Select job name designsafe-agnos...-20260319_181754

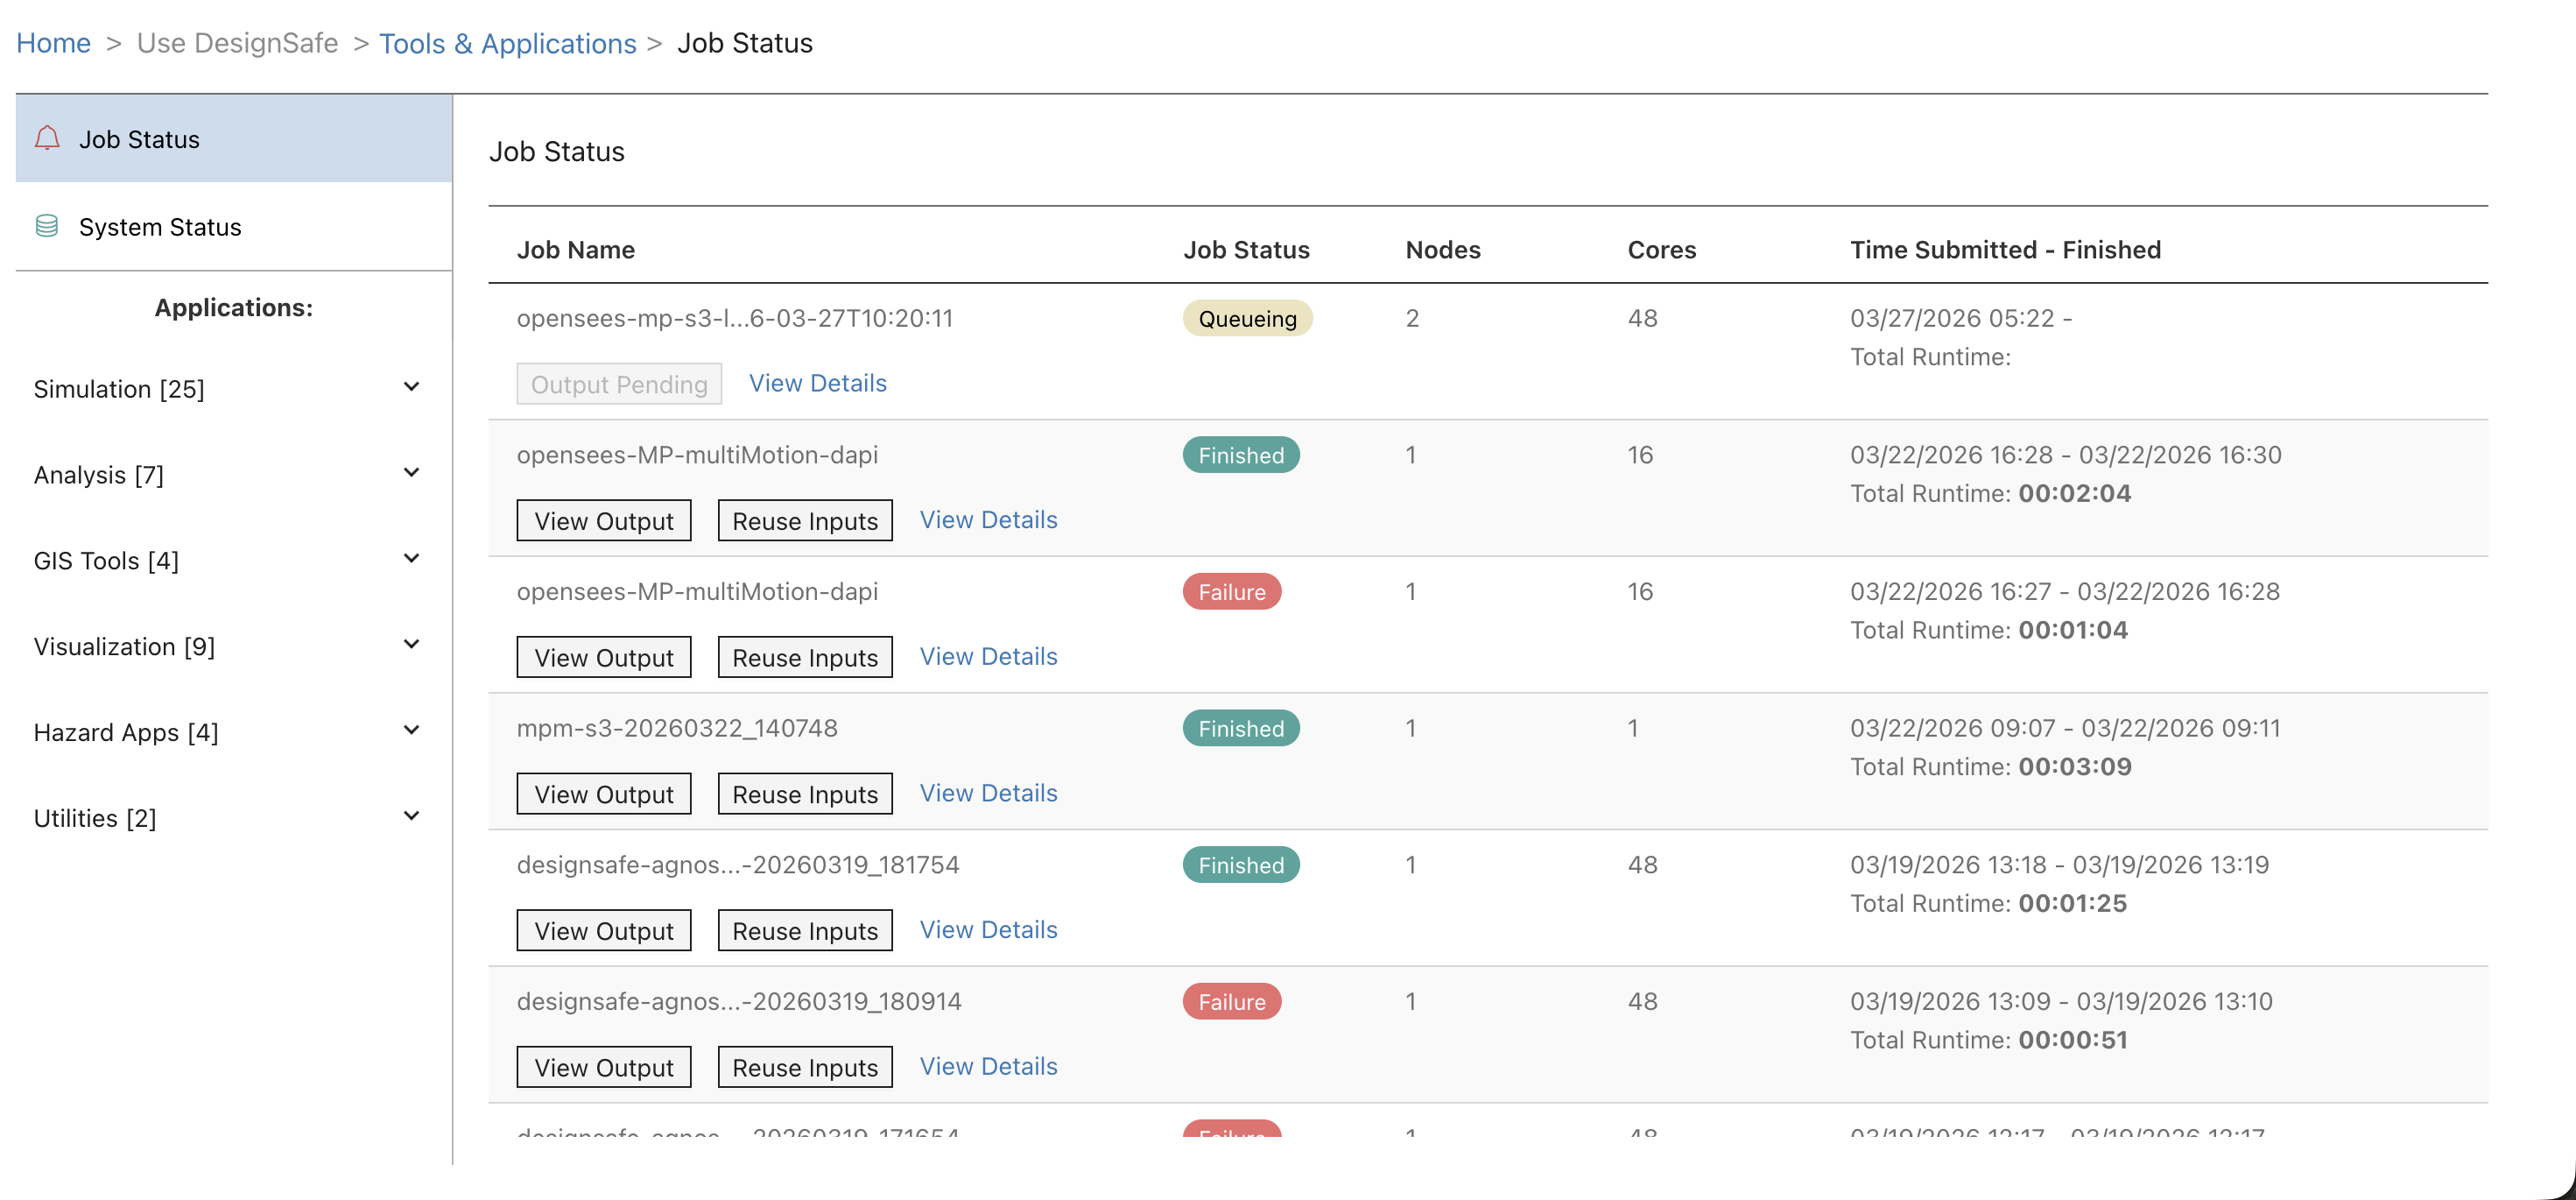[738, 865]
